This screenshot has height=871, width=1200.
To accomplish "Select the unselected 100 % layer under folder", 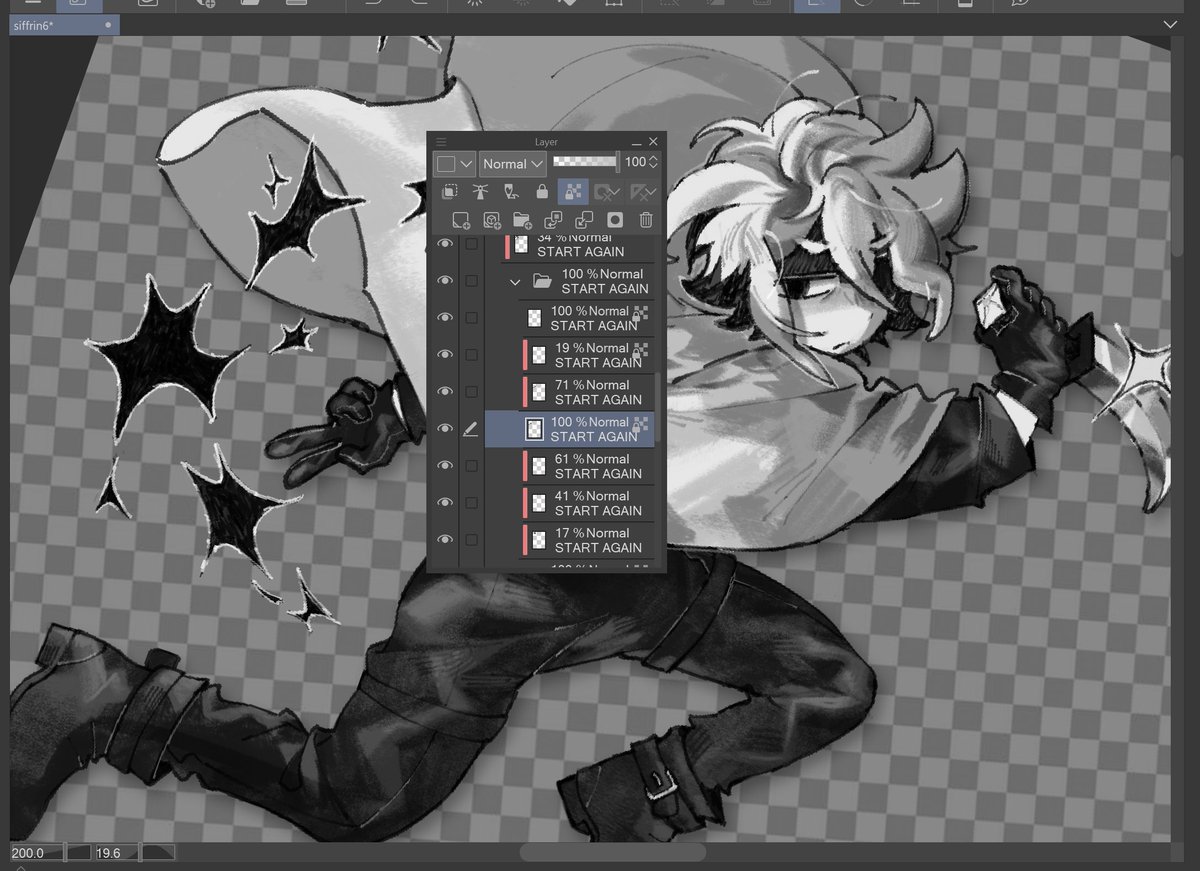I will point(586,318).
